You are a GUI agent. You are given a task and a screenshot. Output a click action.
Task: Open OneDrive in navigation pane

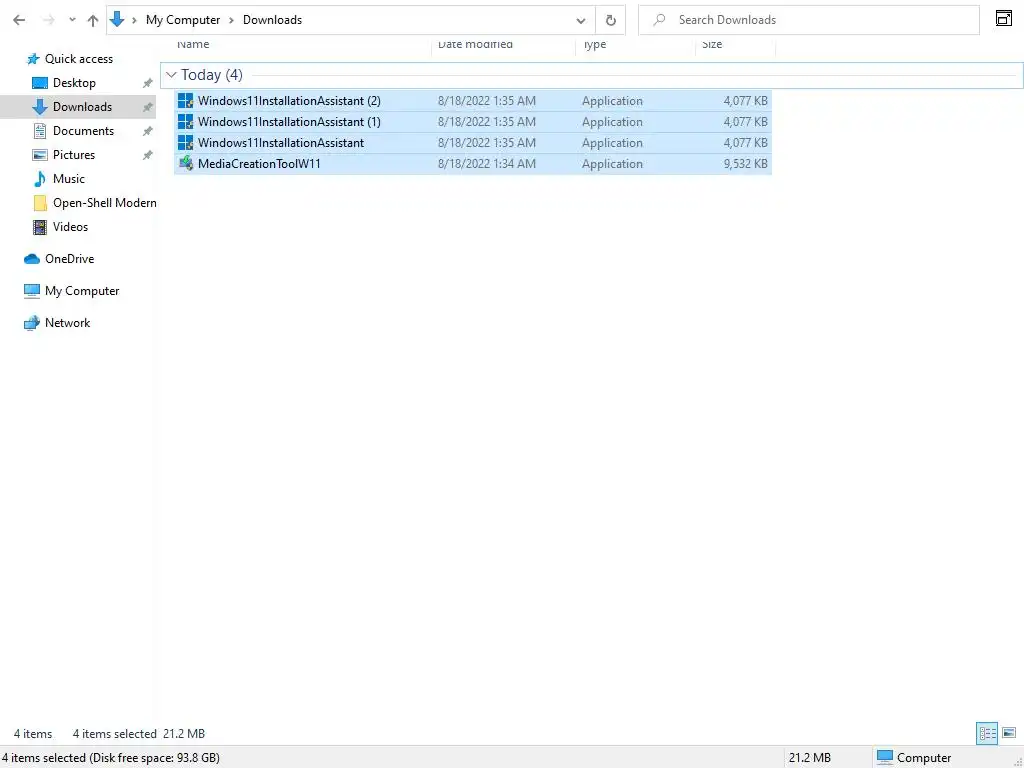(x=69, y=259)
